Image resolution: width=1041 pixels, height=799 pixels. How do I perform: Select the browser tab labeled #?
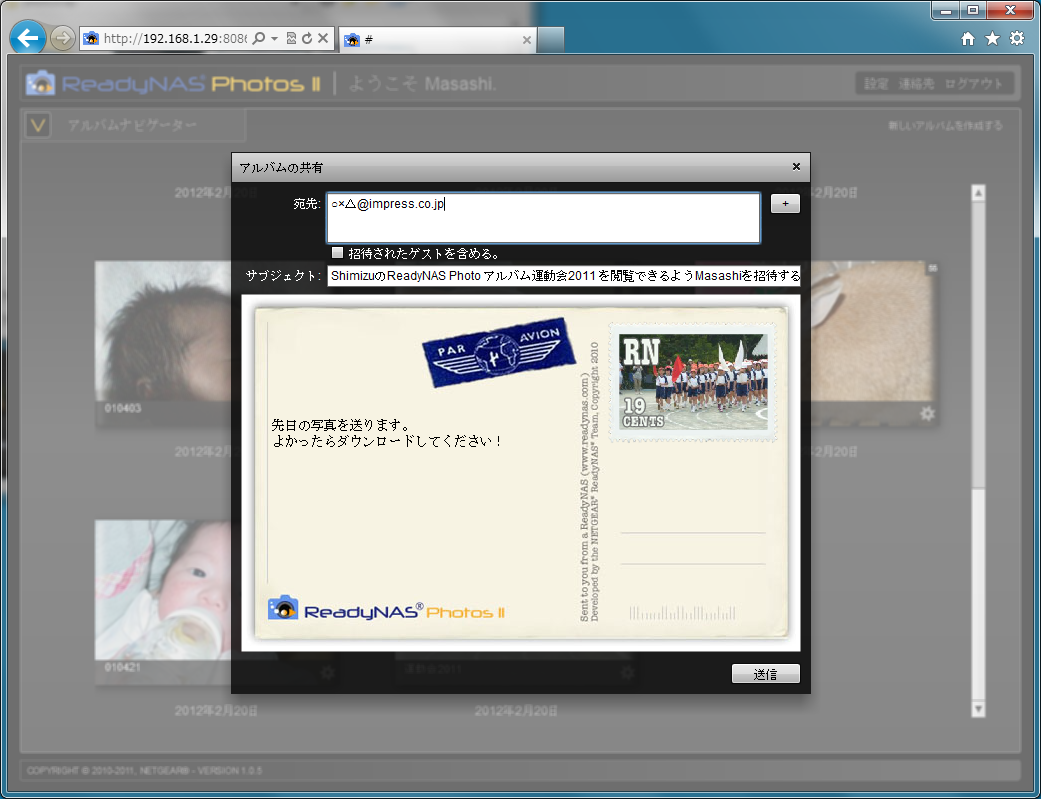click(x=437, y=40)
